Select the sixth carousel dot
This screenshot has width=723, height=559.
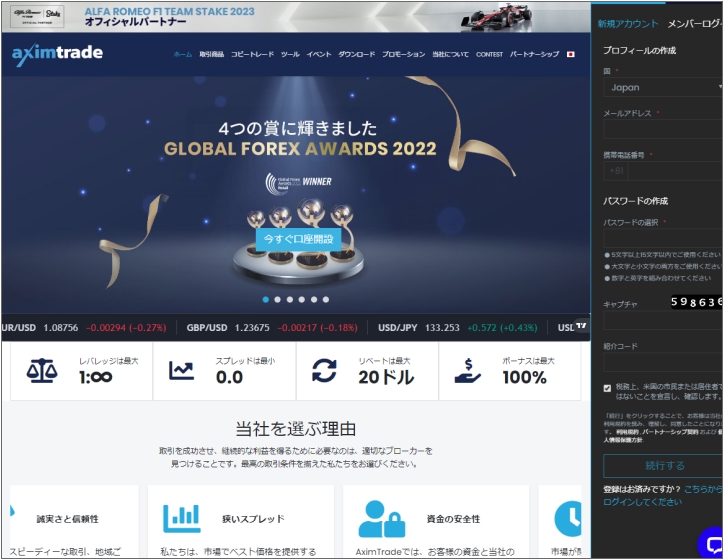point(326,299)
